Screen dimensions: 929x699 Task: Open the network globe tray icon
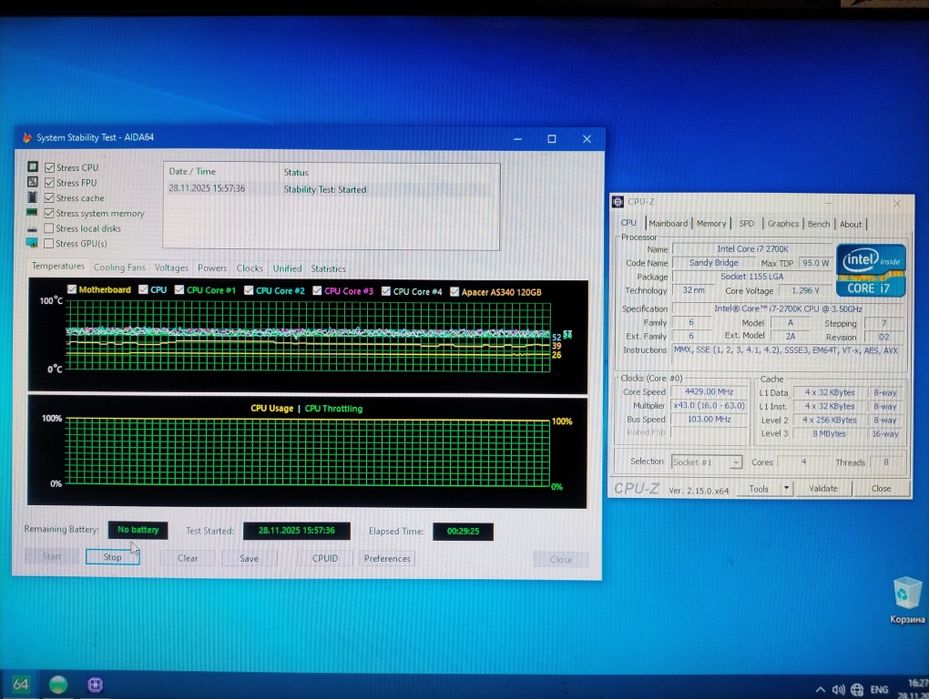pos(857,690)
